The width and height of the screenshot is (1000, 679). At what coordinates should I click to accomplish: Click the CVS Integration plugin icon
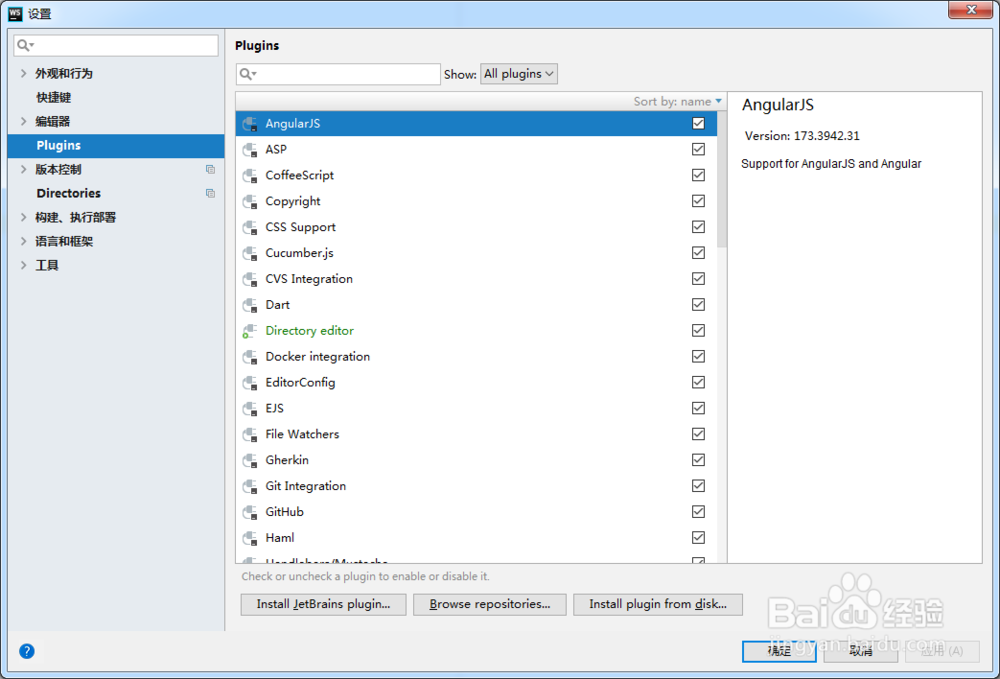pos(250,279)
